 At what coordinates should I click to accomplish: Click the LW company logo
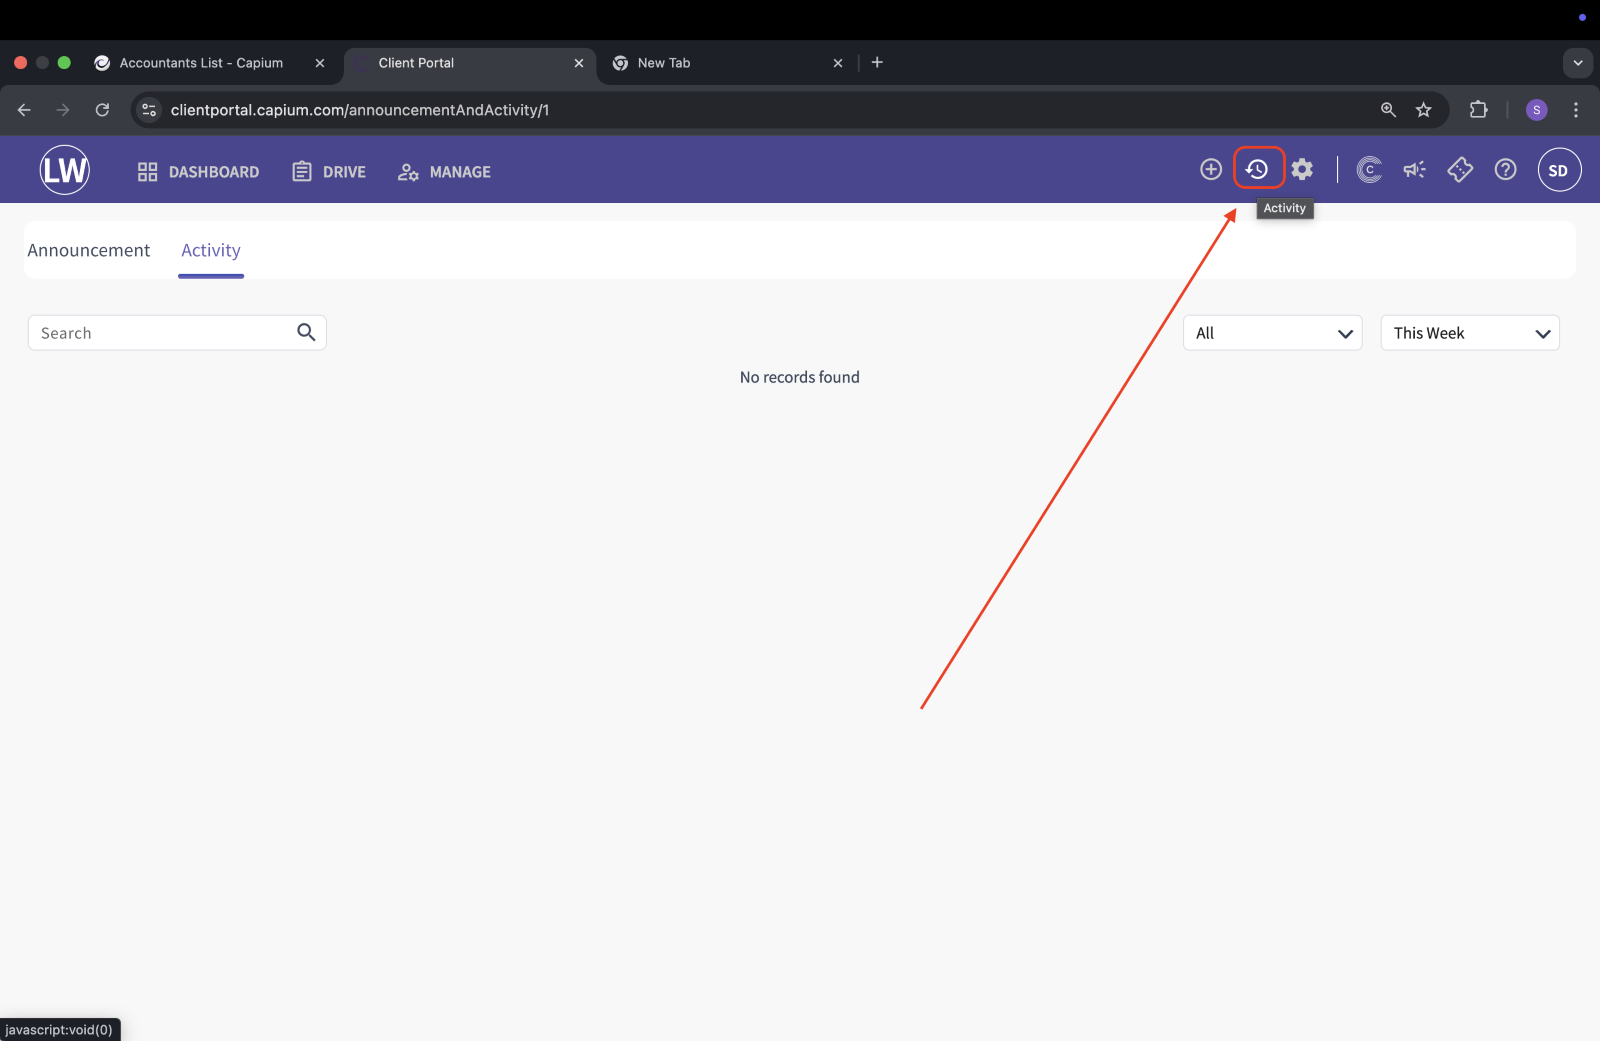(65, 170)
